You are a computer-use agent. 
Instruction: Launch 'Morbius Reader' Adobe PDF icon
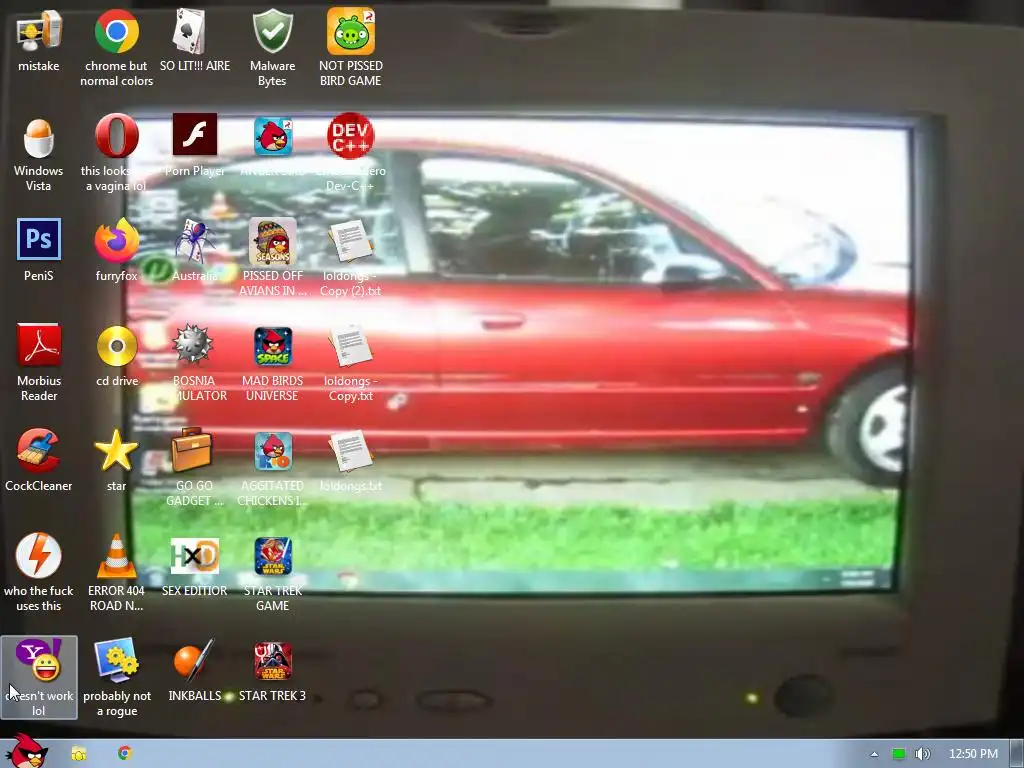click(39, 345)
